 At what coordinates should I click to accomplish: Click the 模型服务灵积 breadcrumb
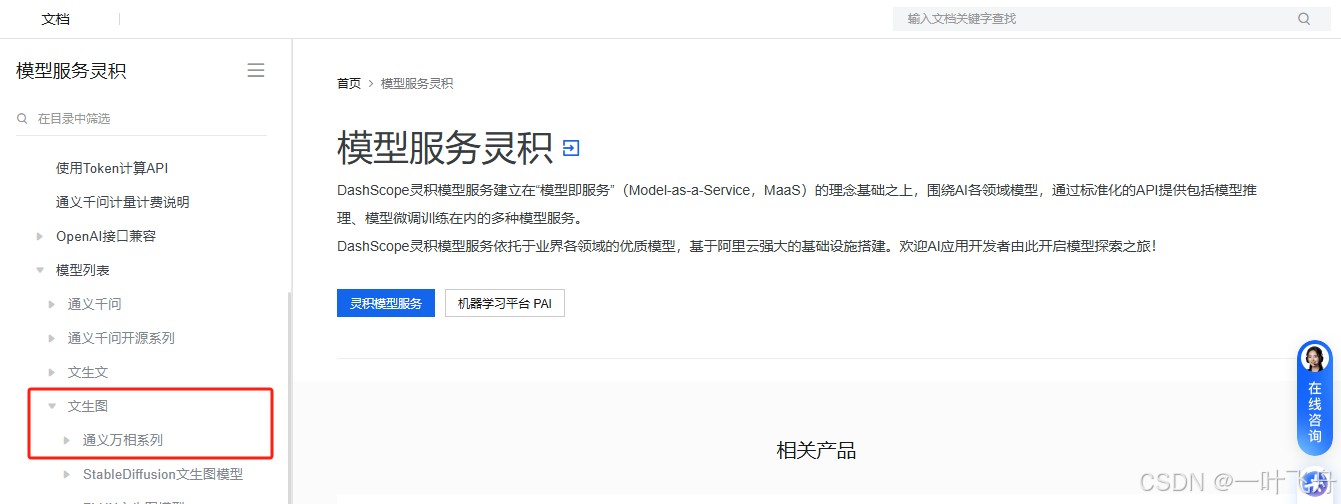pyautogui.click(x=417, y=83)
